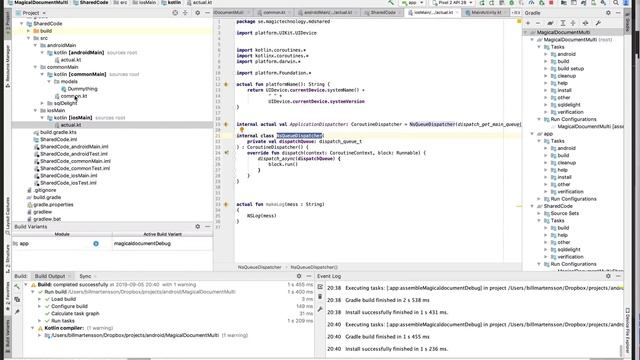640x360 pixels.
Task: Collapse the iosMain folder
Action: click(x=36, y=110)
